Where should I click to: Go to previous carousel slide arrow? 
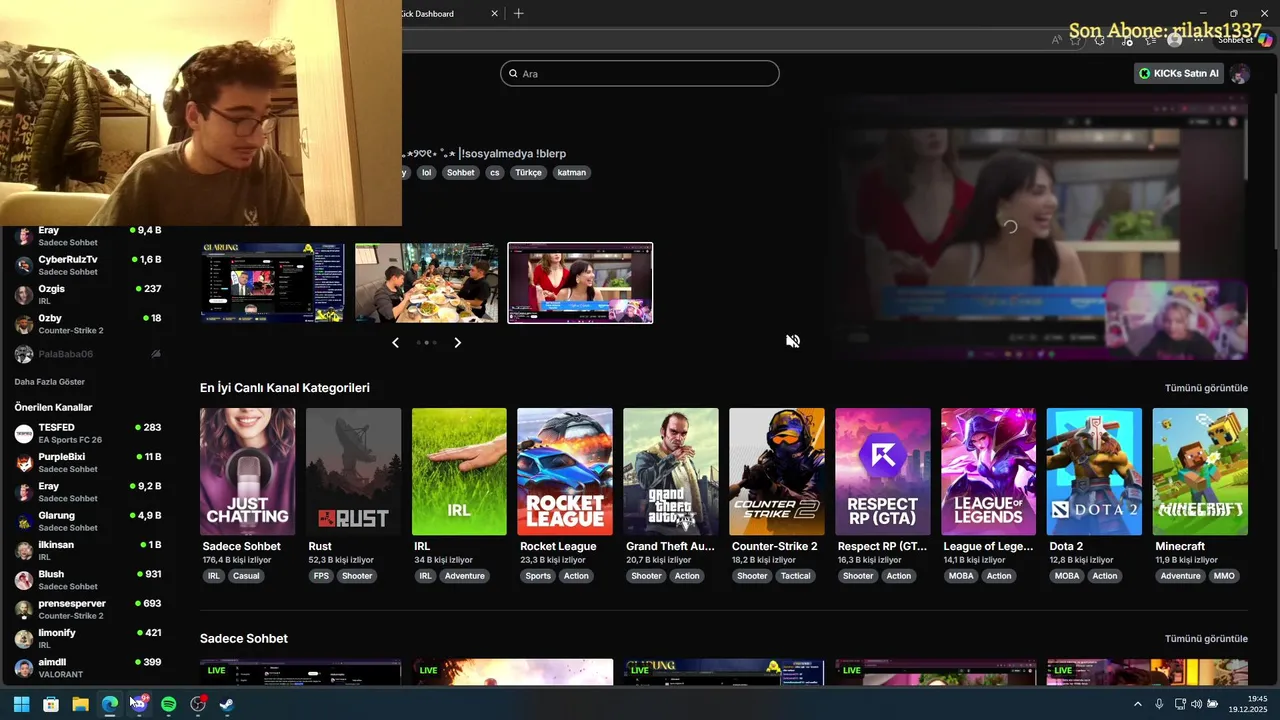tap(395, 343)
